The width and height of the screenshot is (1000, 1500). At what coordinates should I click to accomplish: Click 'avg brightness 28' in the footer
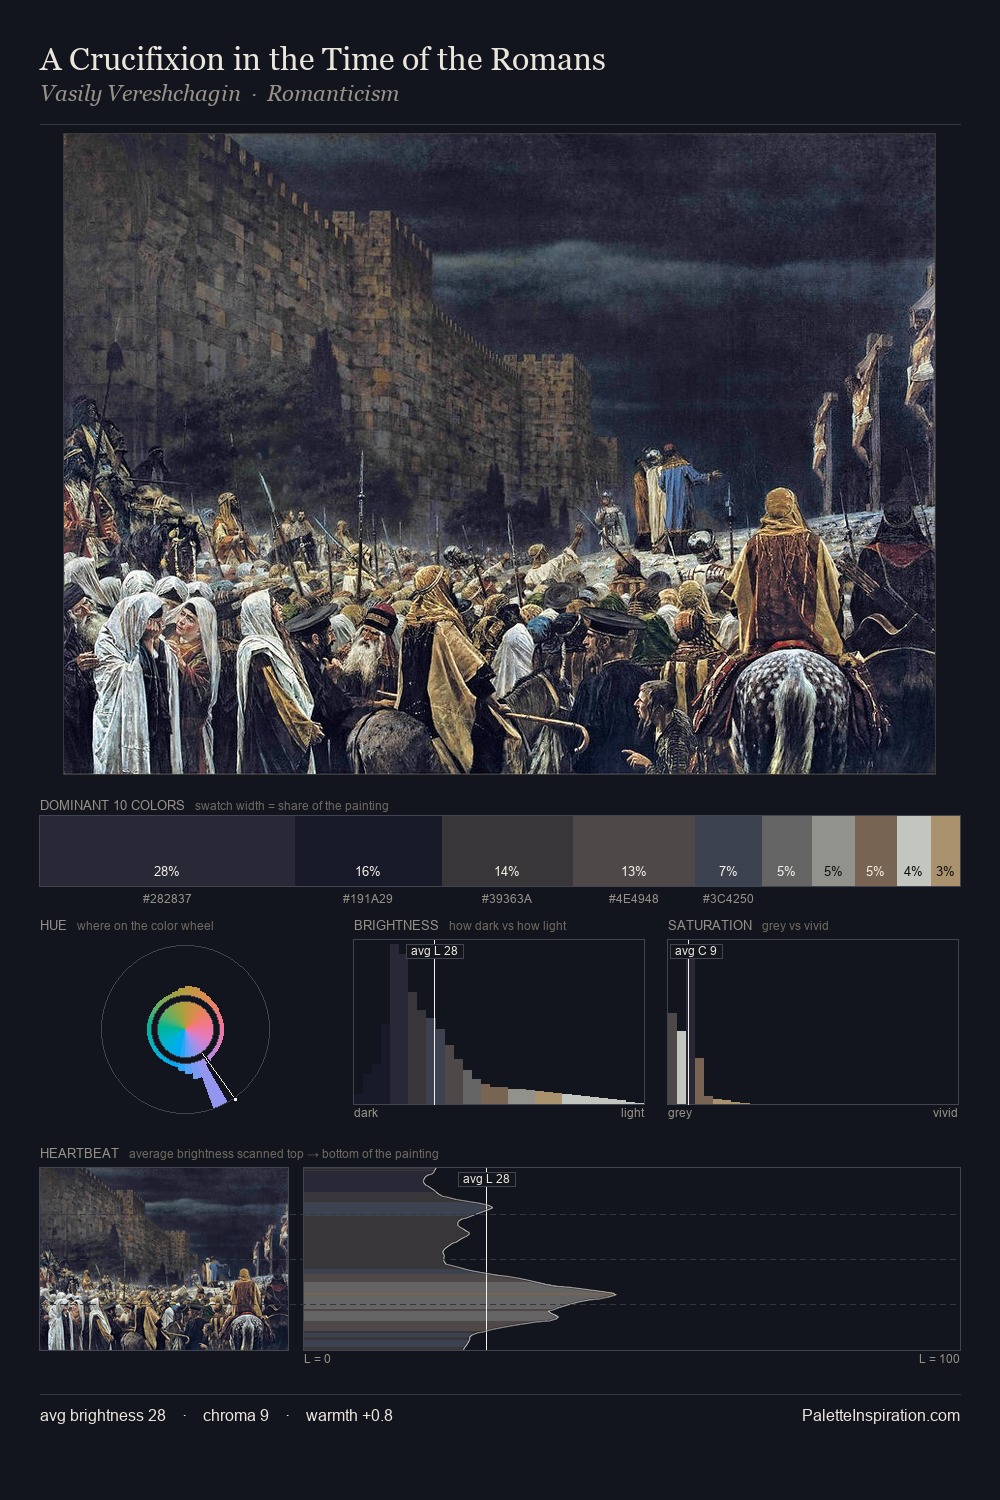[x=103, y=1416]
